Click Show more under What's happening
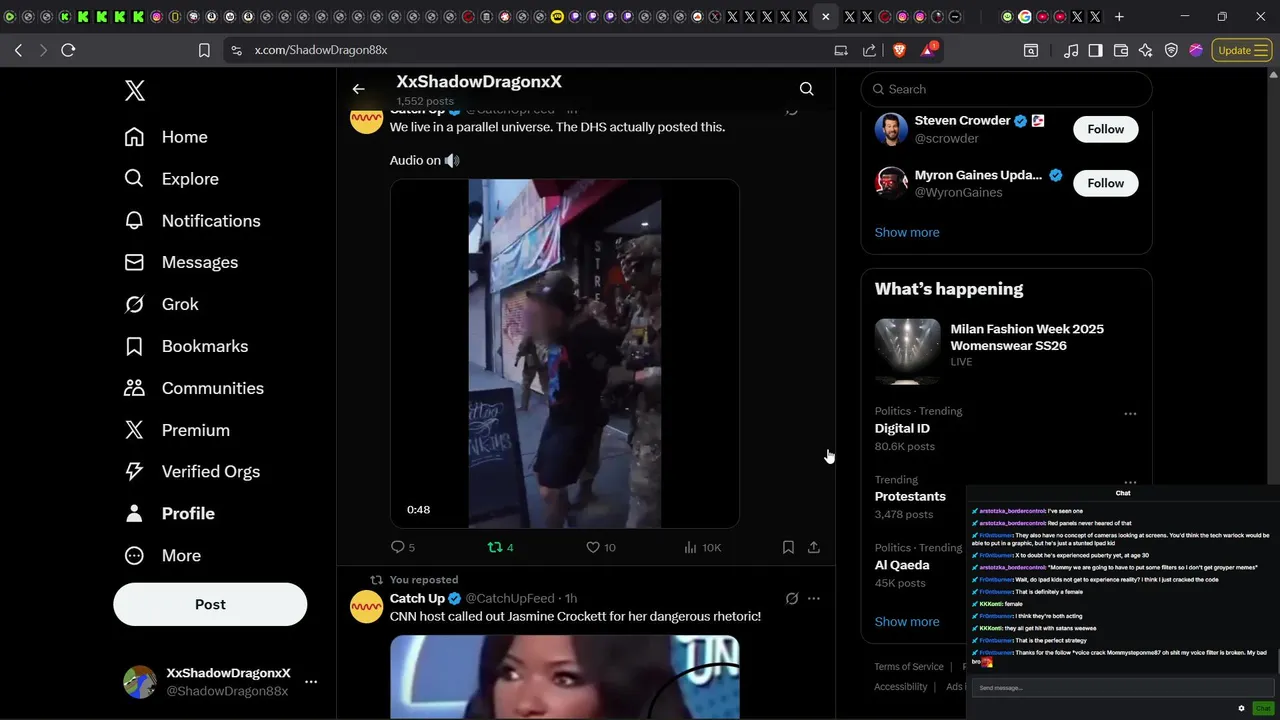Viewport: 1280px width, 720px height. 907,621
